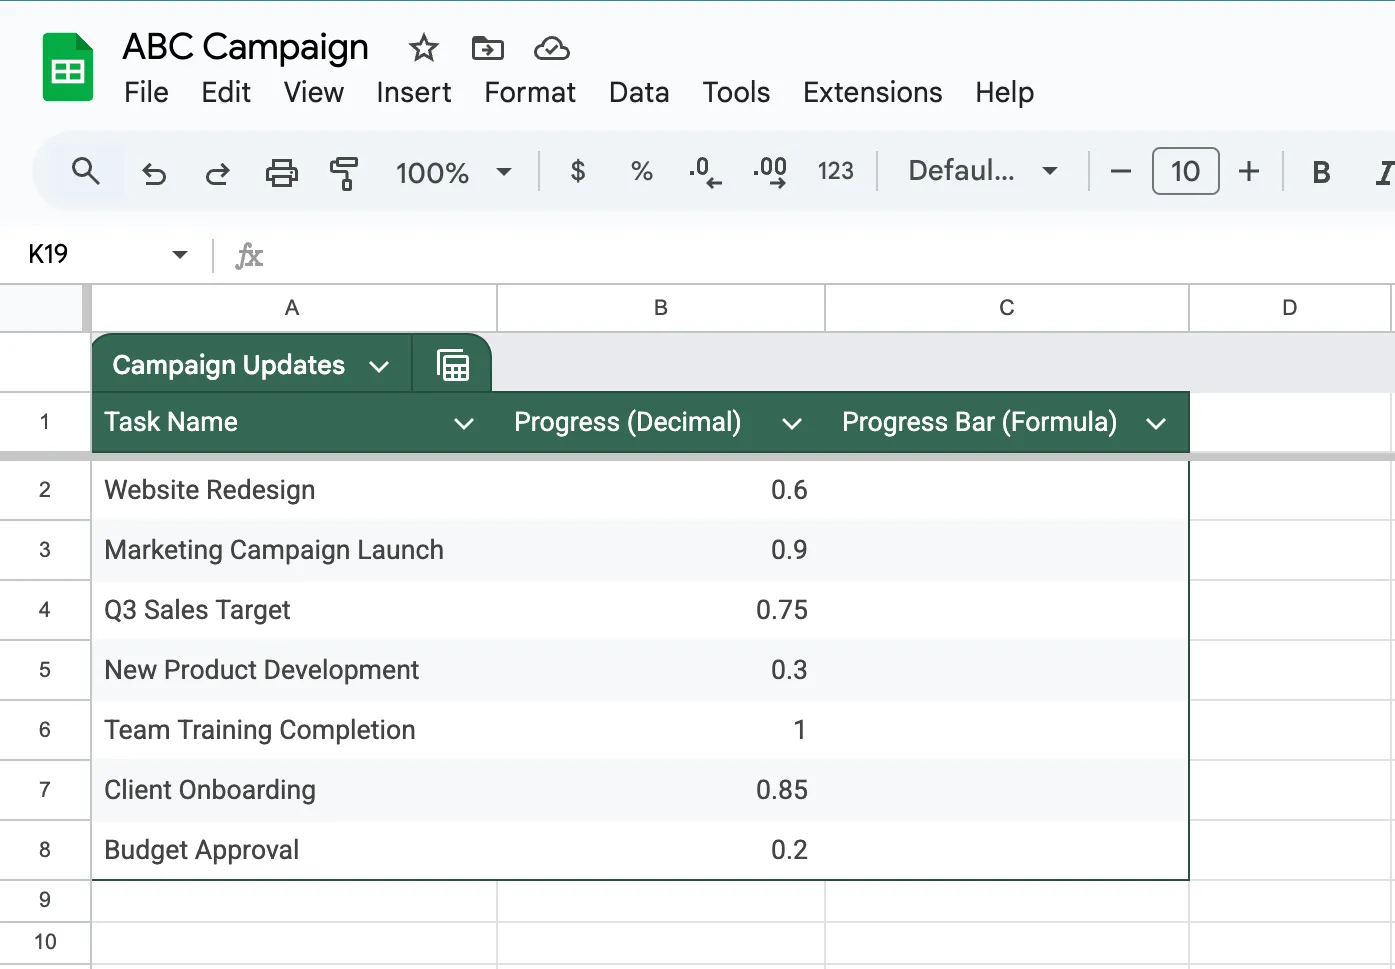Open the Help menu
Image resolution: width=1395 pixels, height=969 pixels.
tap(1004, 92)
